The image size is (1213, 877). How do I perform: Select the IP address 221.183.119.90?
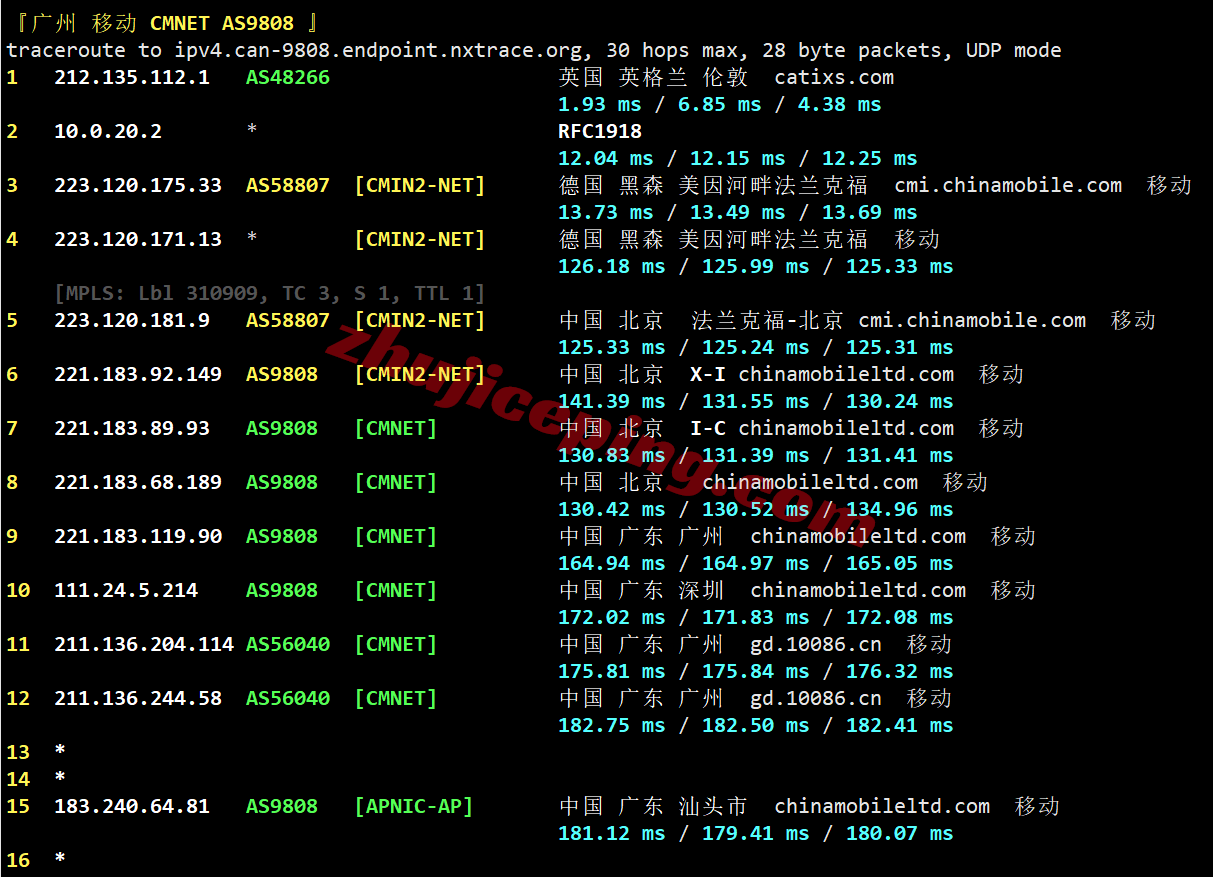[138, 536]
